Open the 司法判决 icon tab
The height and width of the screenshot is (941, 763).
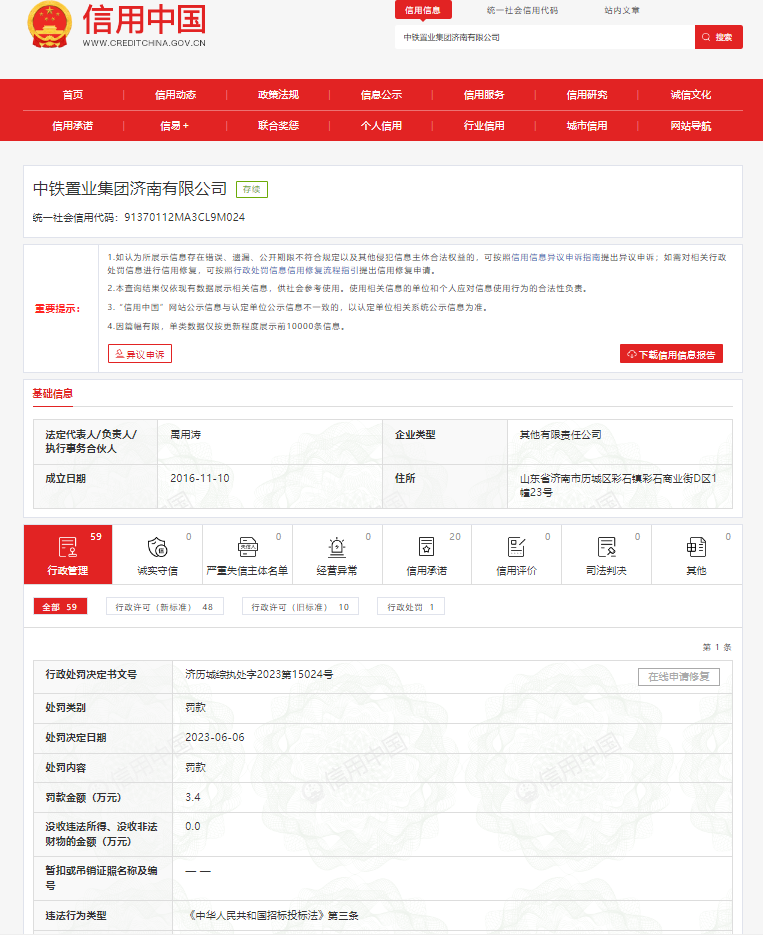tap(606, 555)
